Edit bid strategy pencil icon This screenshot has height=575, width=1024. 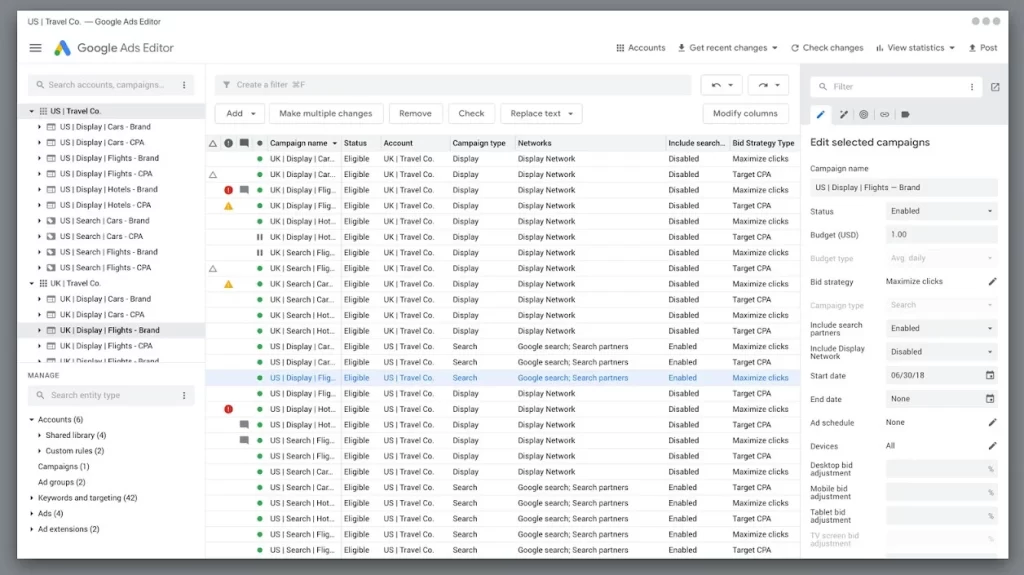992,282
